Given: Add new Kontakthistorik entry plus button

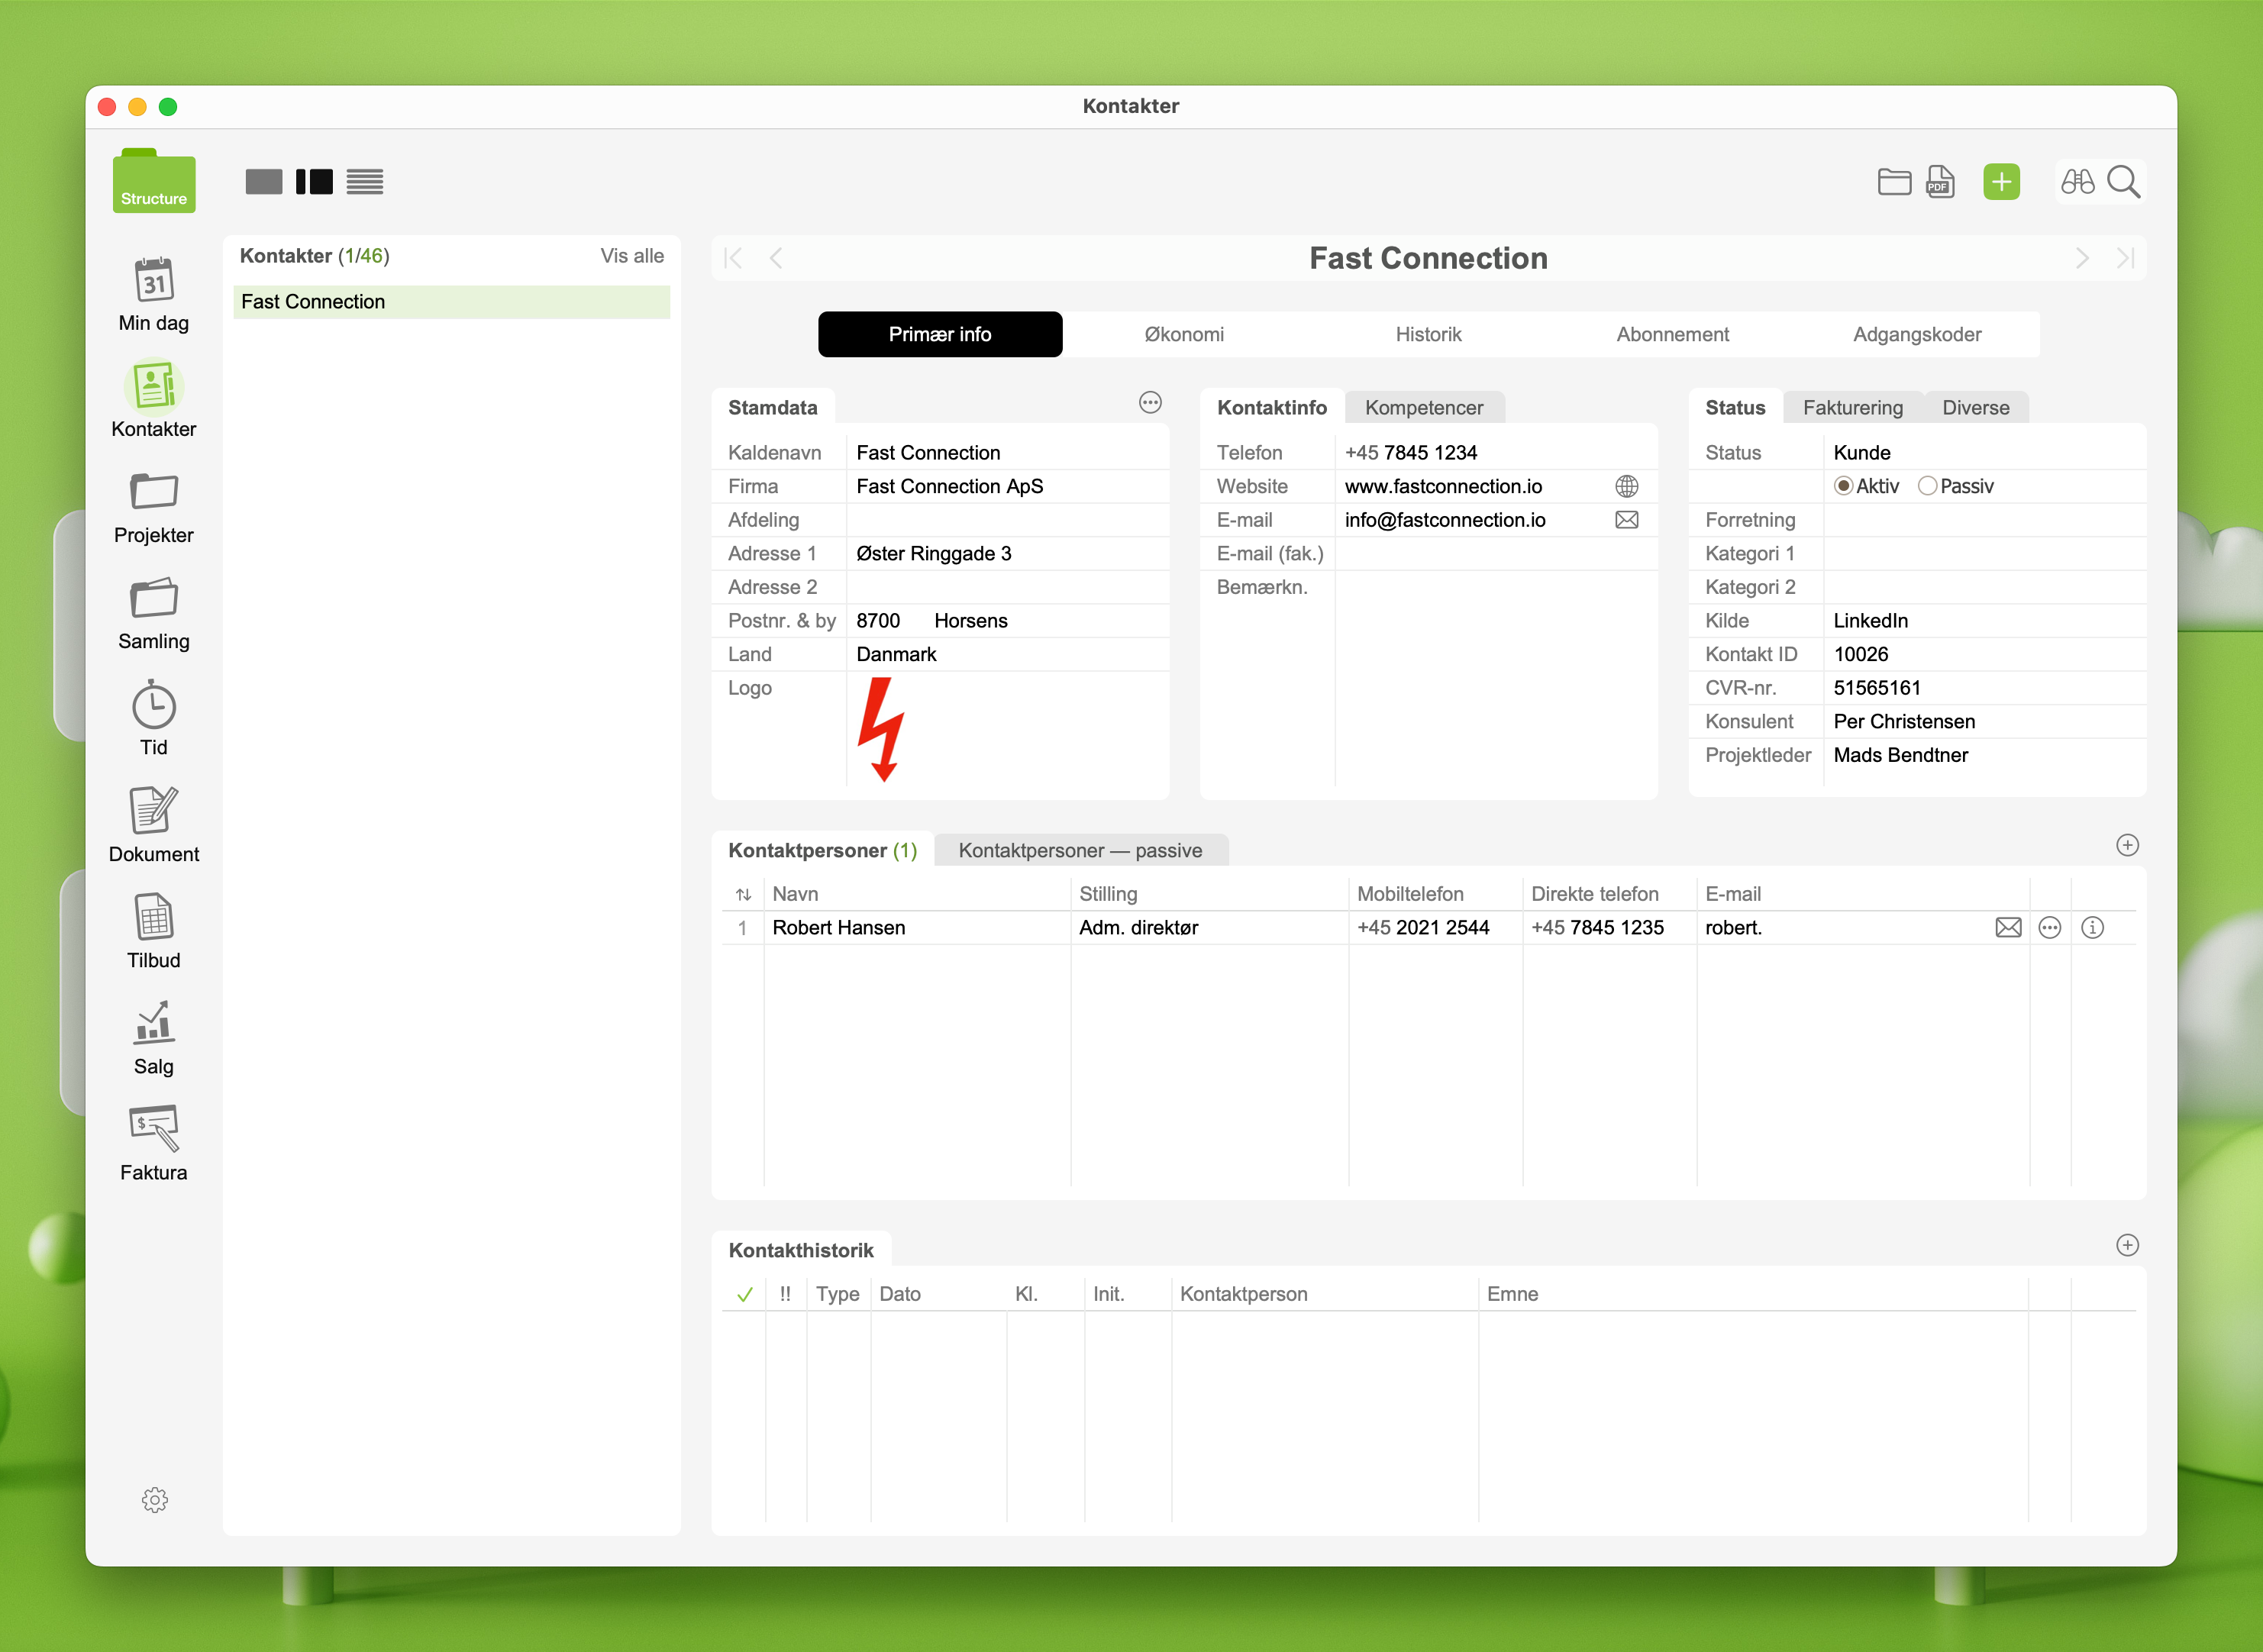Looking at the screenshot, I should 2127,1246.
